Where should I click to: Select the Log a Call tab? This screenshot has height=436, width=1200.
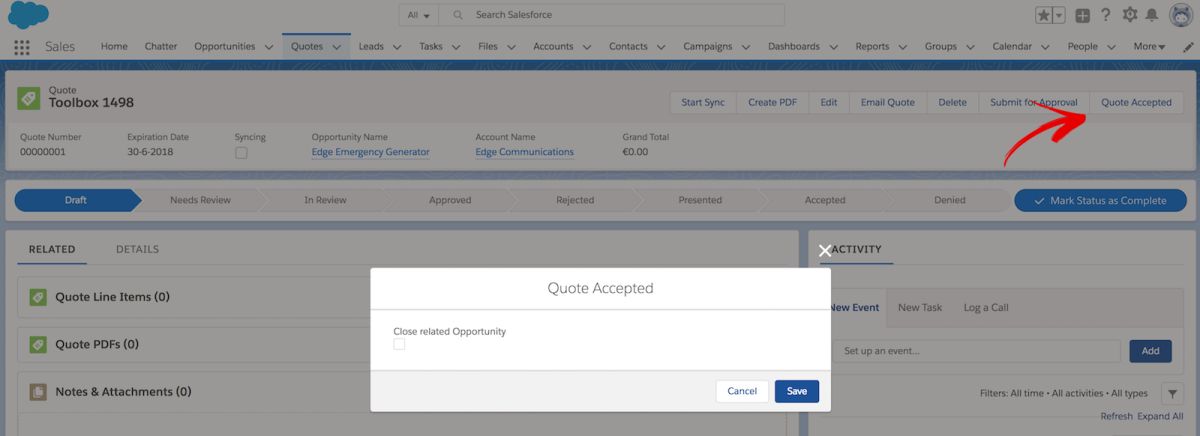click(x=986, y=308)
